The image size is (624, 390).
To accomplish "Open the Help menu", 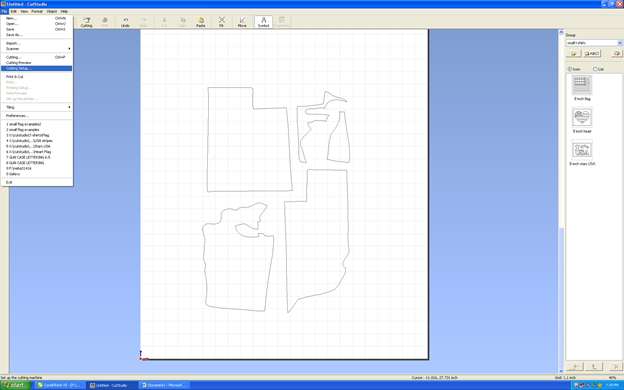I will point(64,12).
